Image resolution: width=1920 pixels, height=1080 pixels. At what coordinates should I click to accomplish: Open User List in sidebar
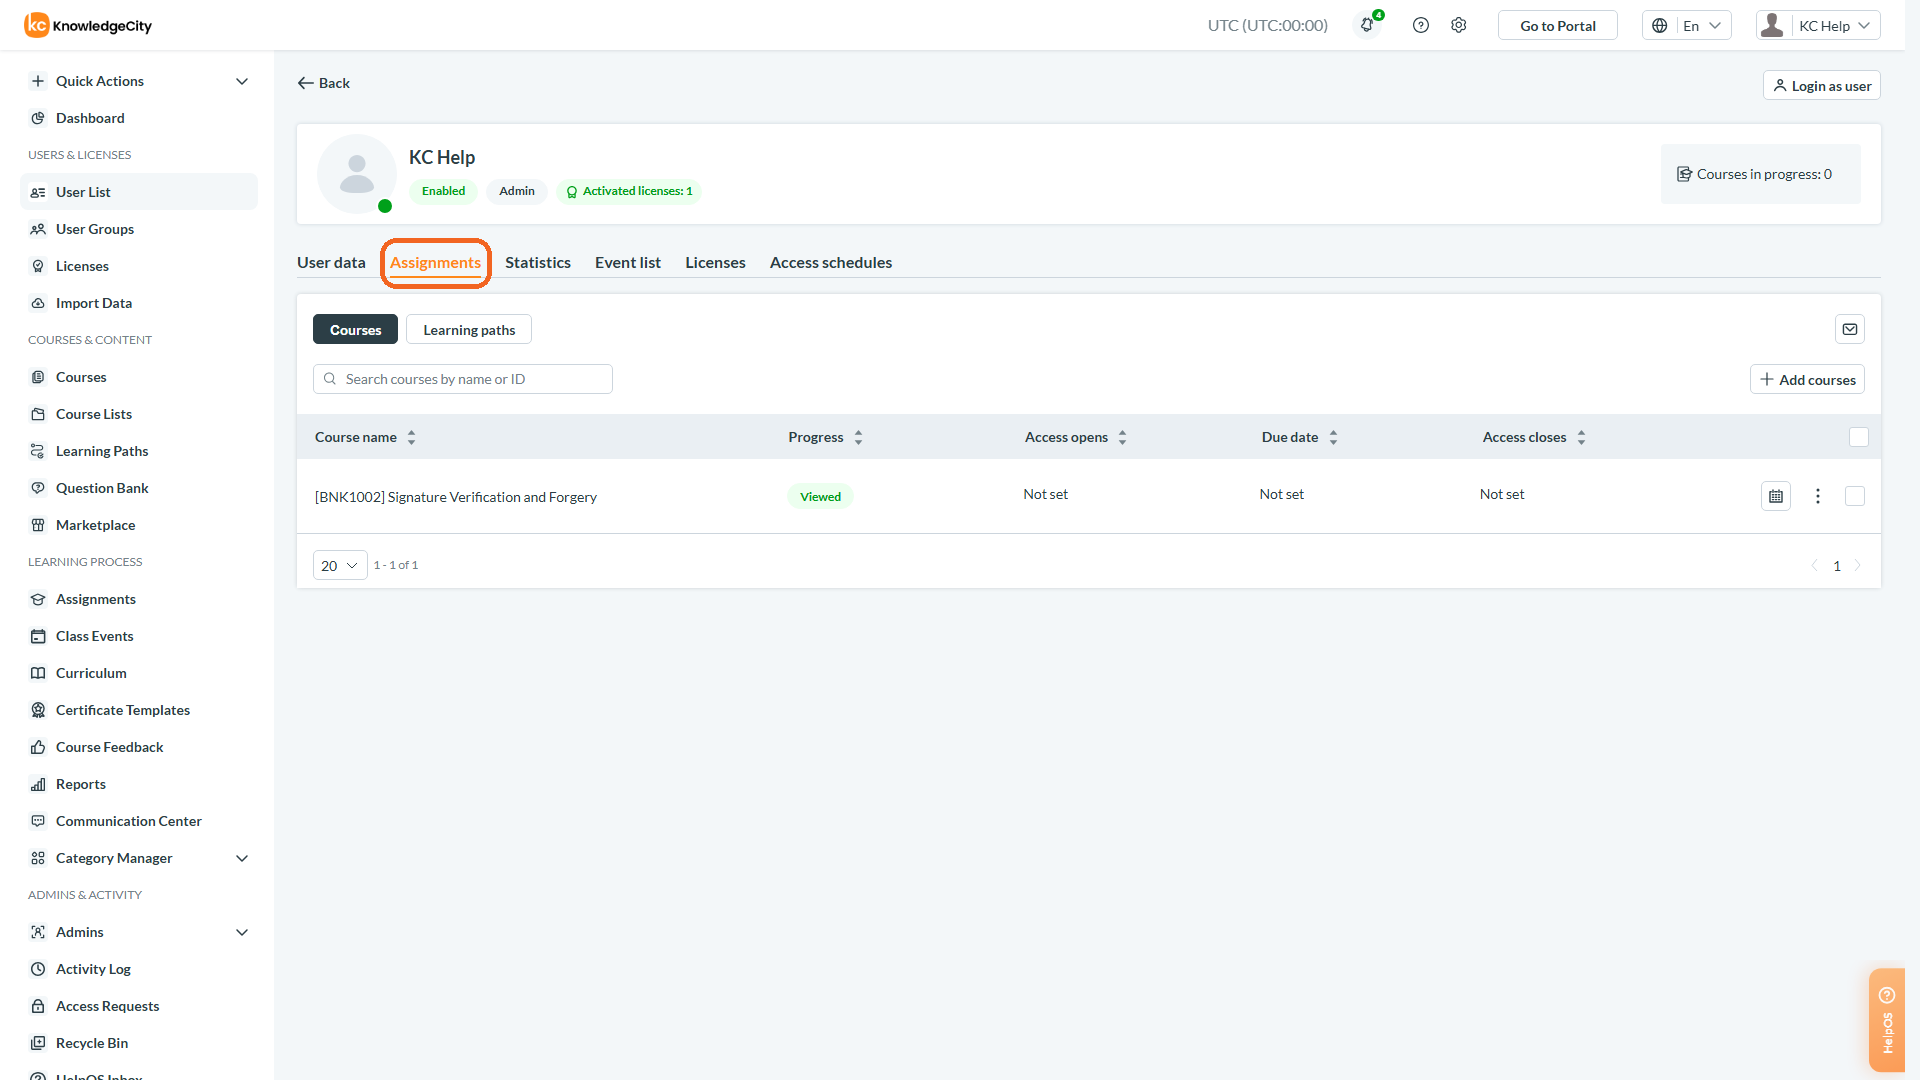click(139, 192)
